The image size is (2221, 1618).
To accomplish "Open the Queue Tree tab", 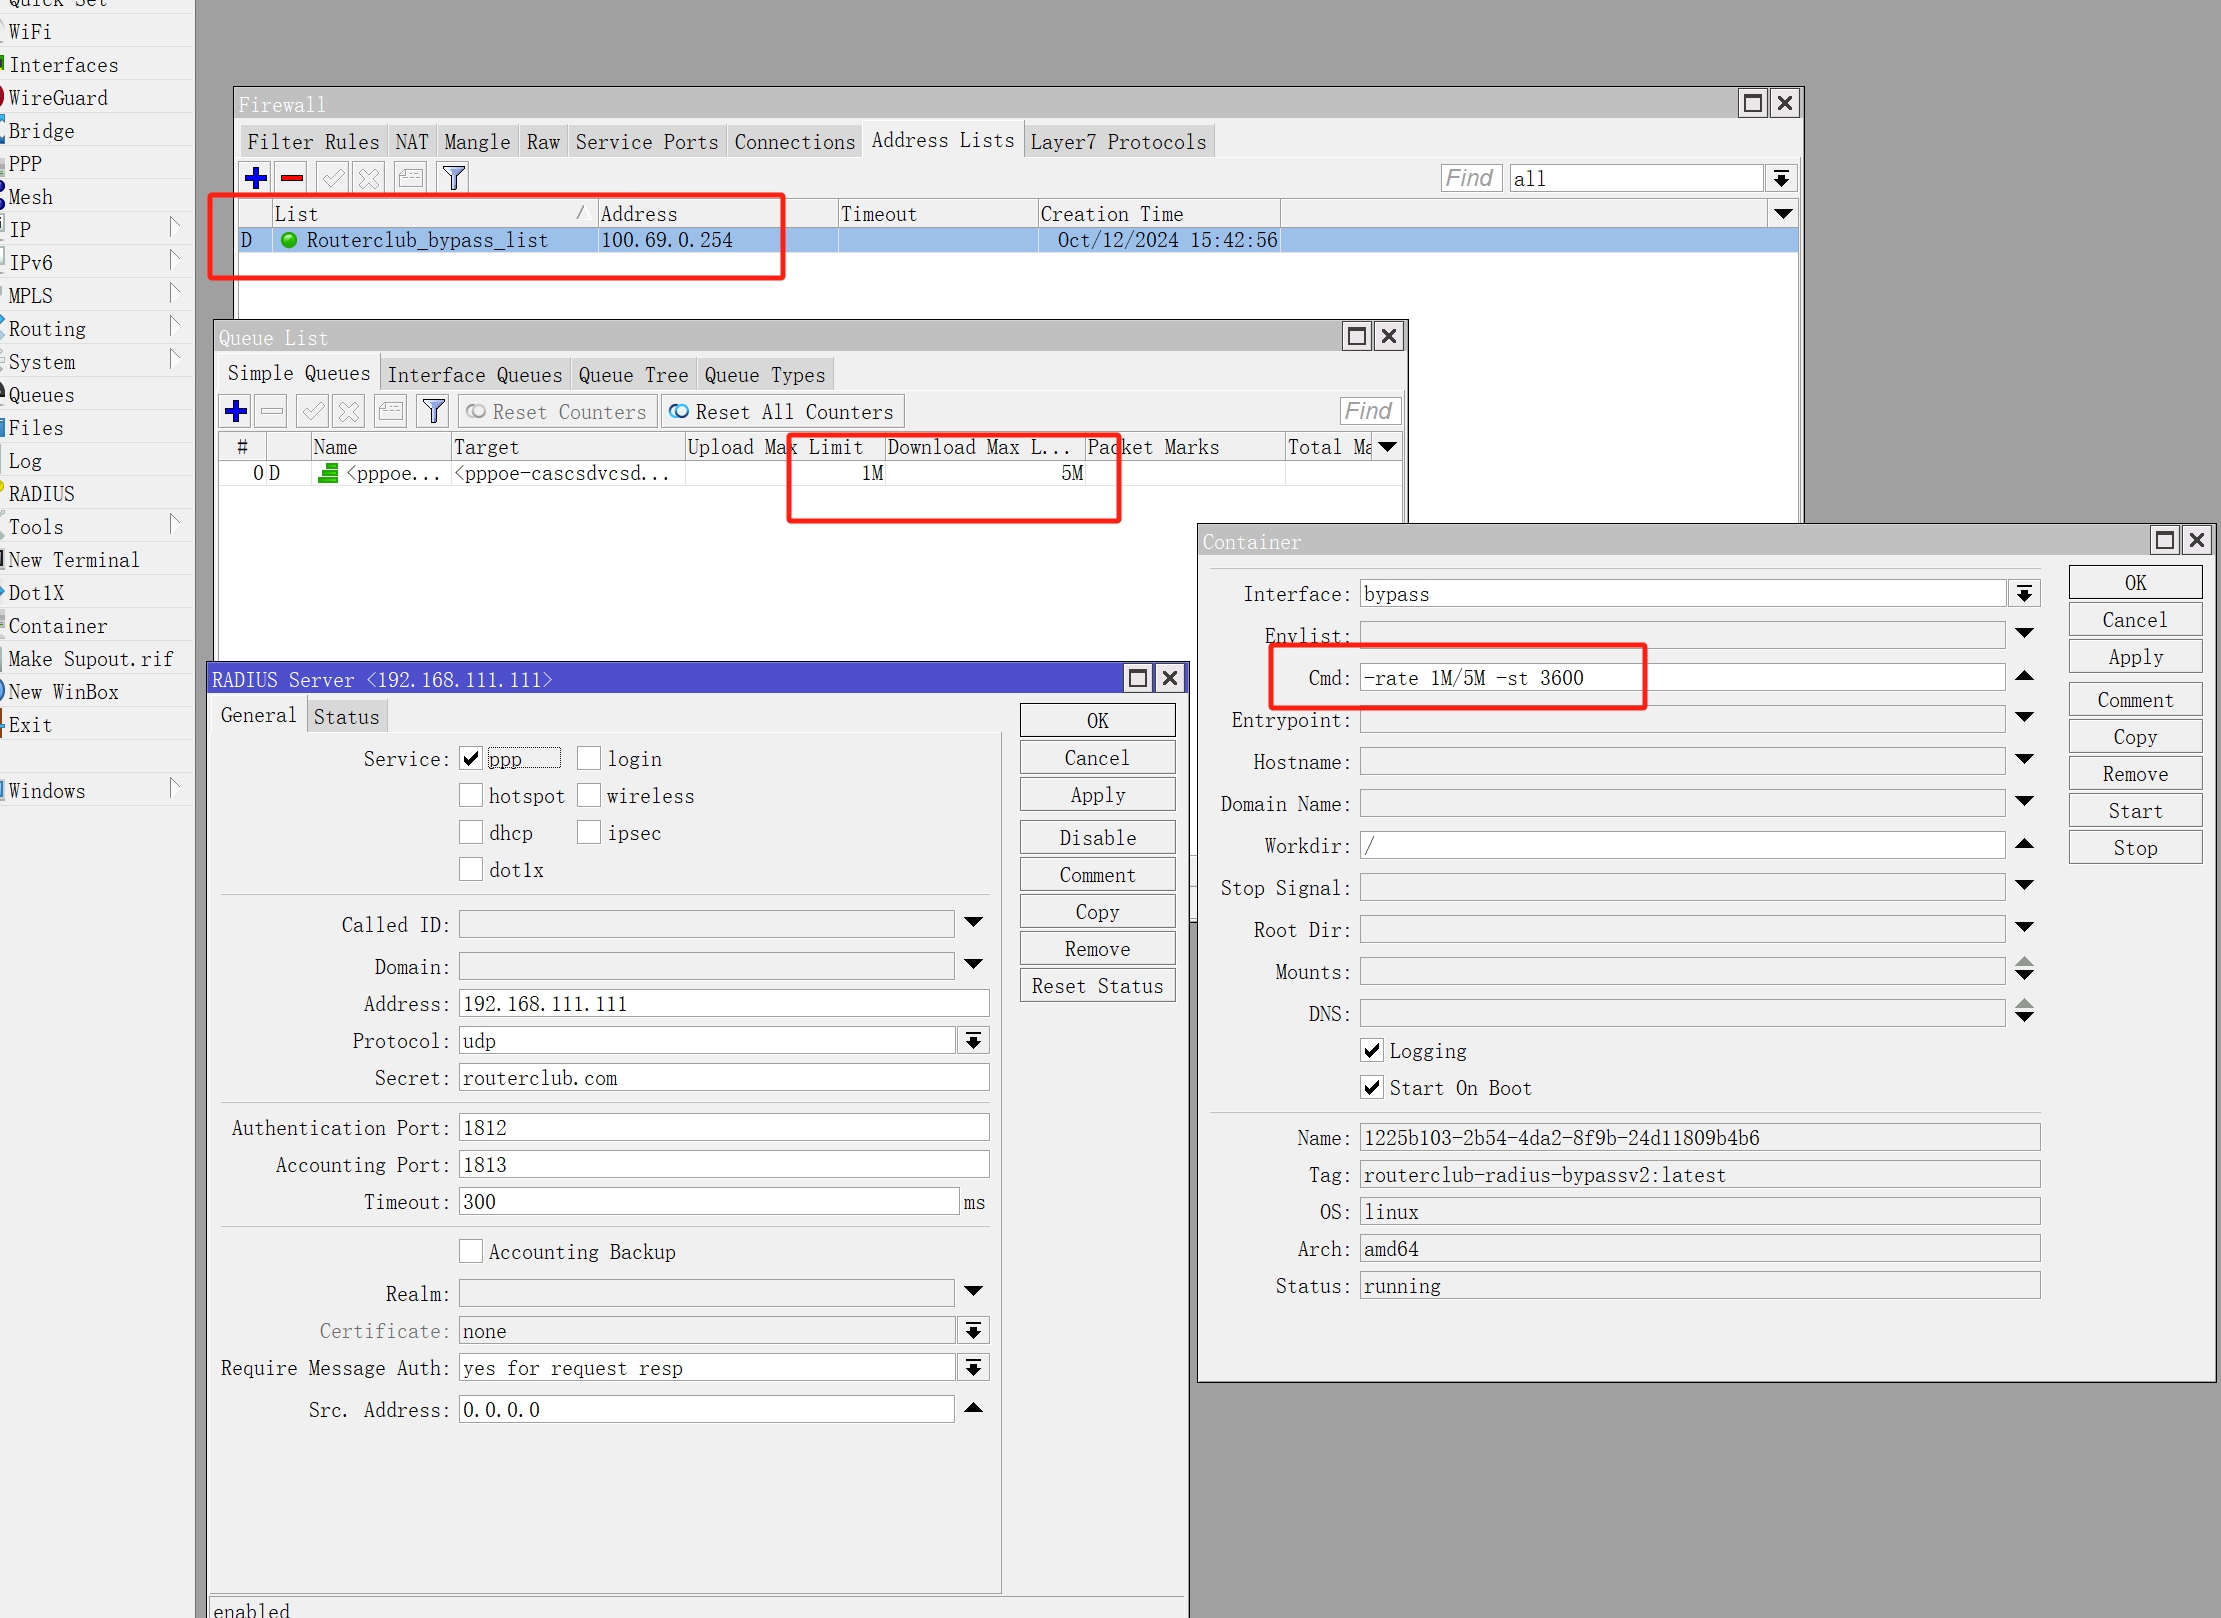I will click(634, 375).
